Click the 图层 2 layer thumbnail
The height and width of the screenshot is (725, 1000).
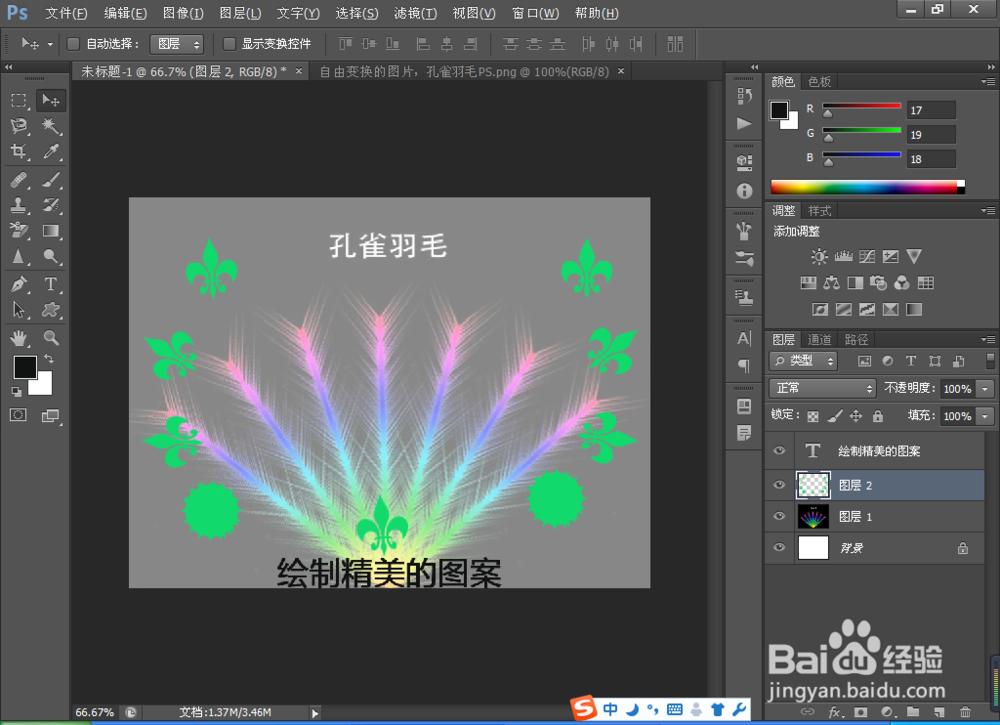coord(813,484)
